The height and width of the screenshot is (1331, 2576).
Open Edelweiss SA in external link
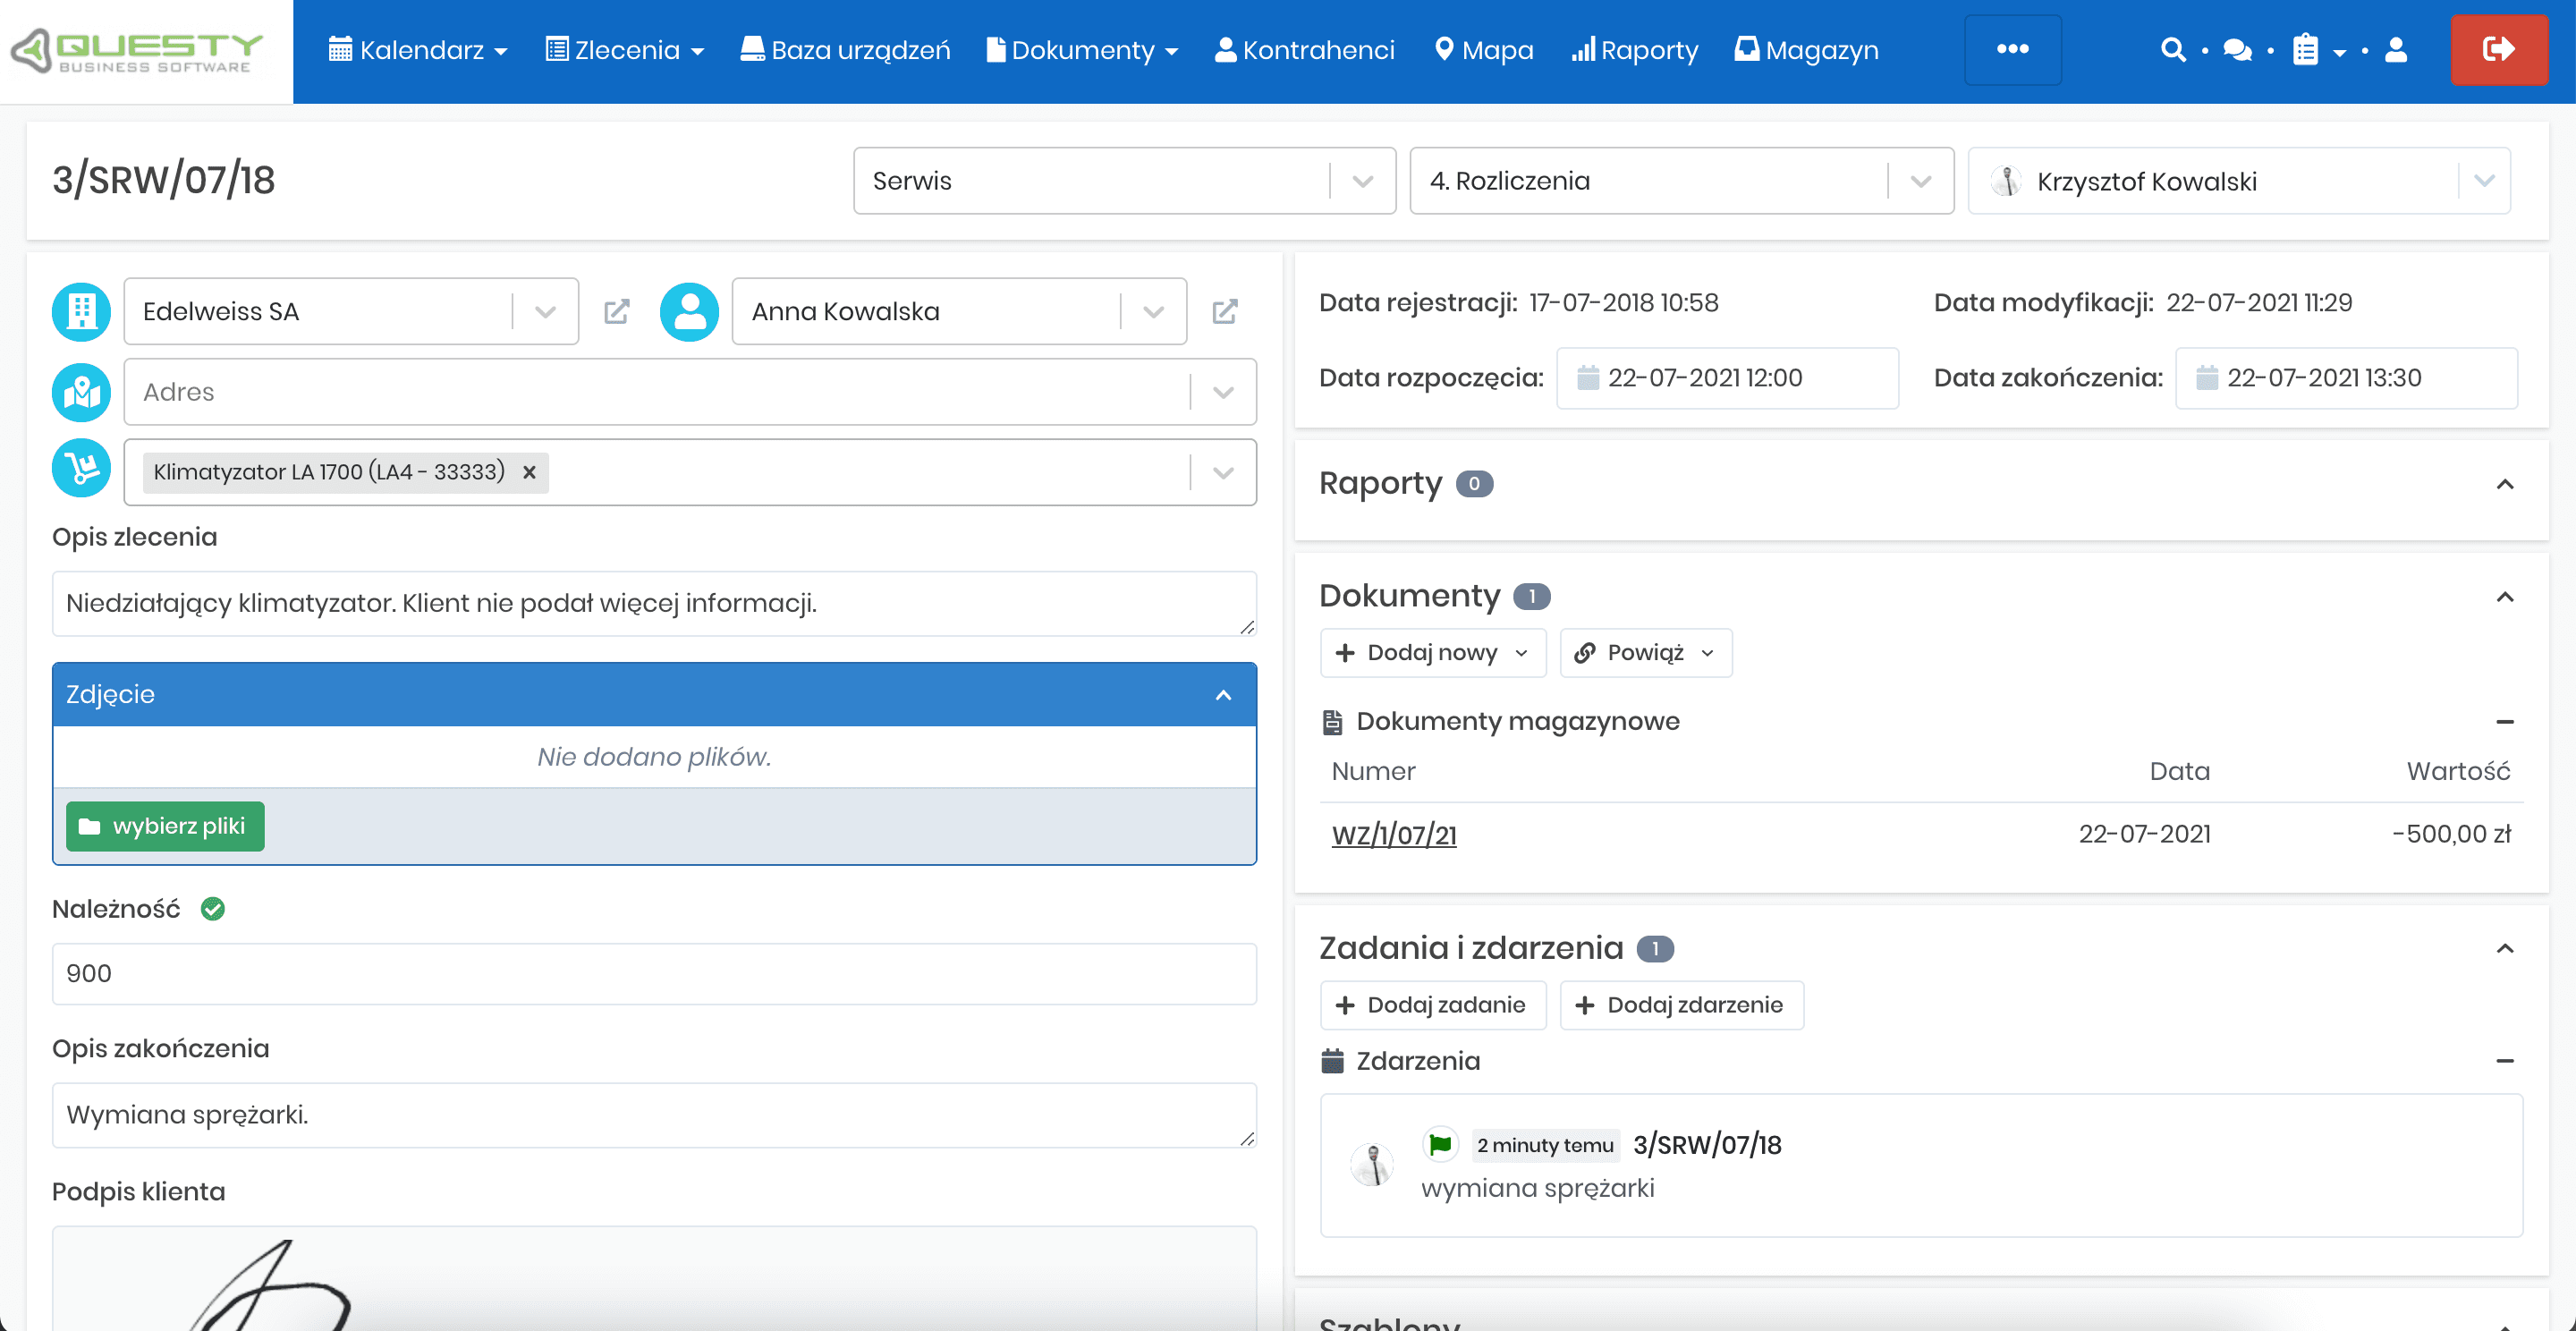[x=617, y=312]
